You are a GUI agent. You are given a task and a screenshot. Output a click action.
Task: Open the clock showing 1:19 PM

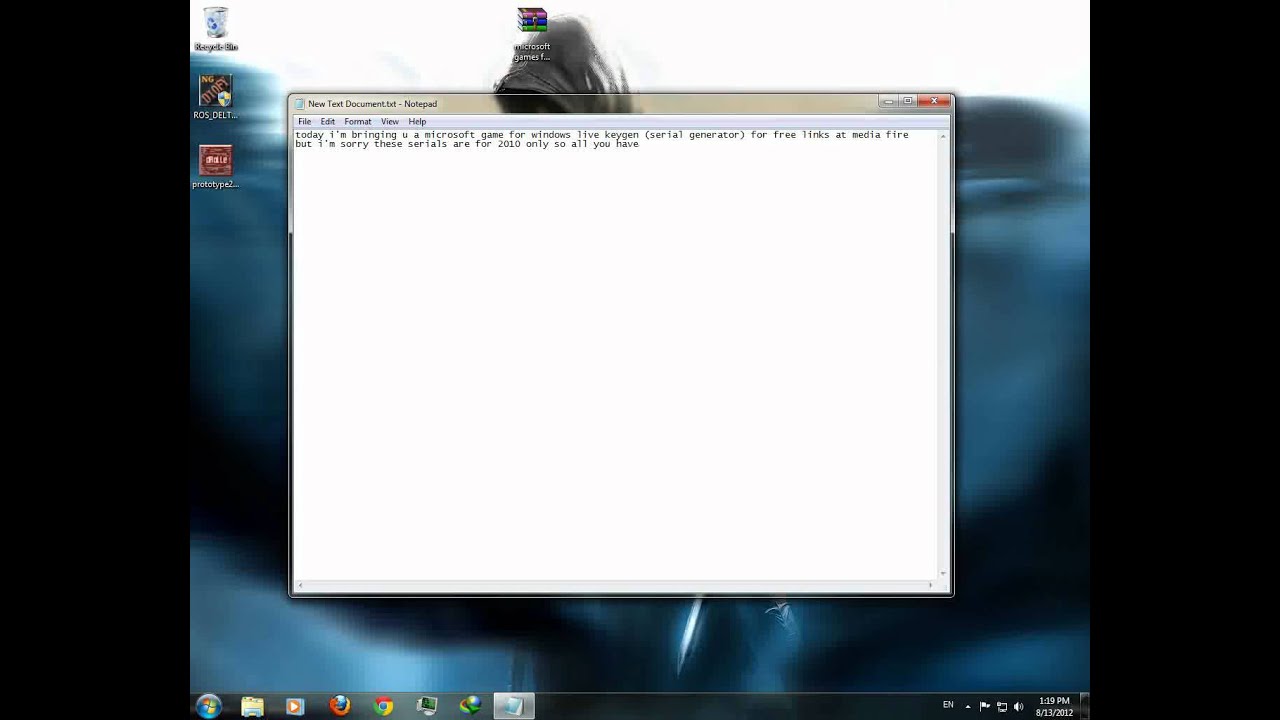1054,706
